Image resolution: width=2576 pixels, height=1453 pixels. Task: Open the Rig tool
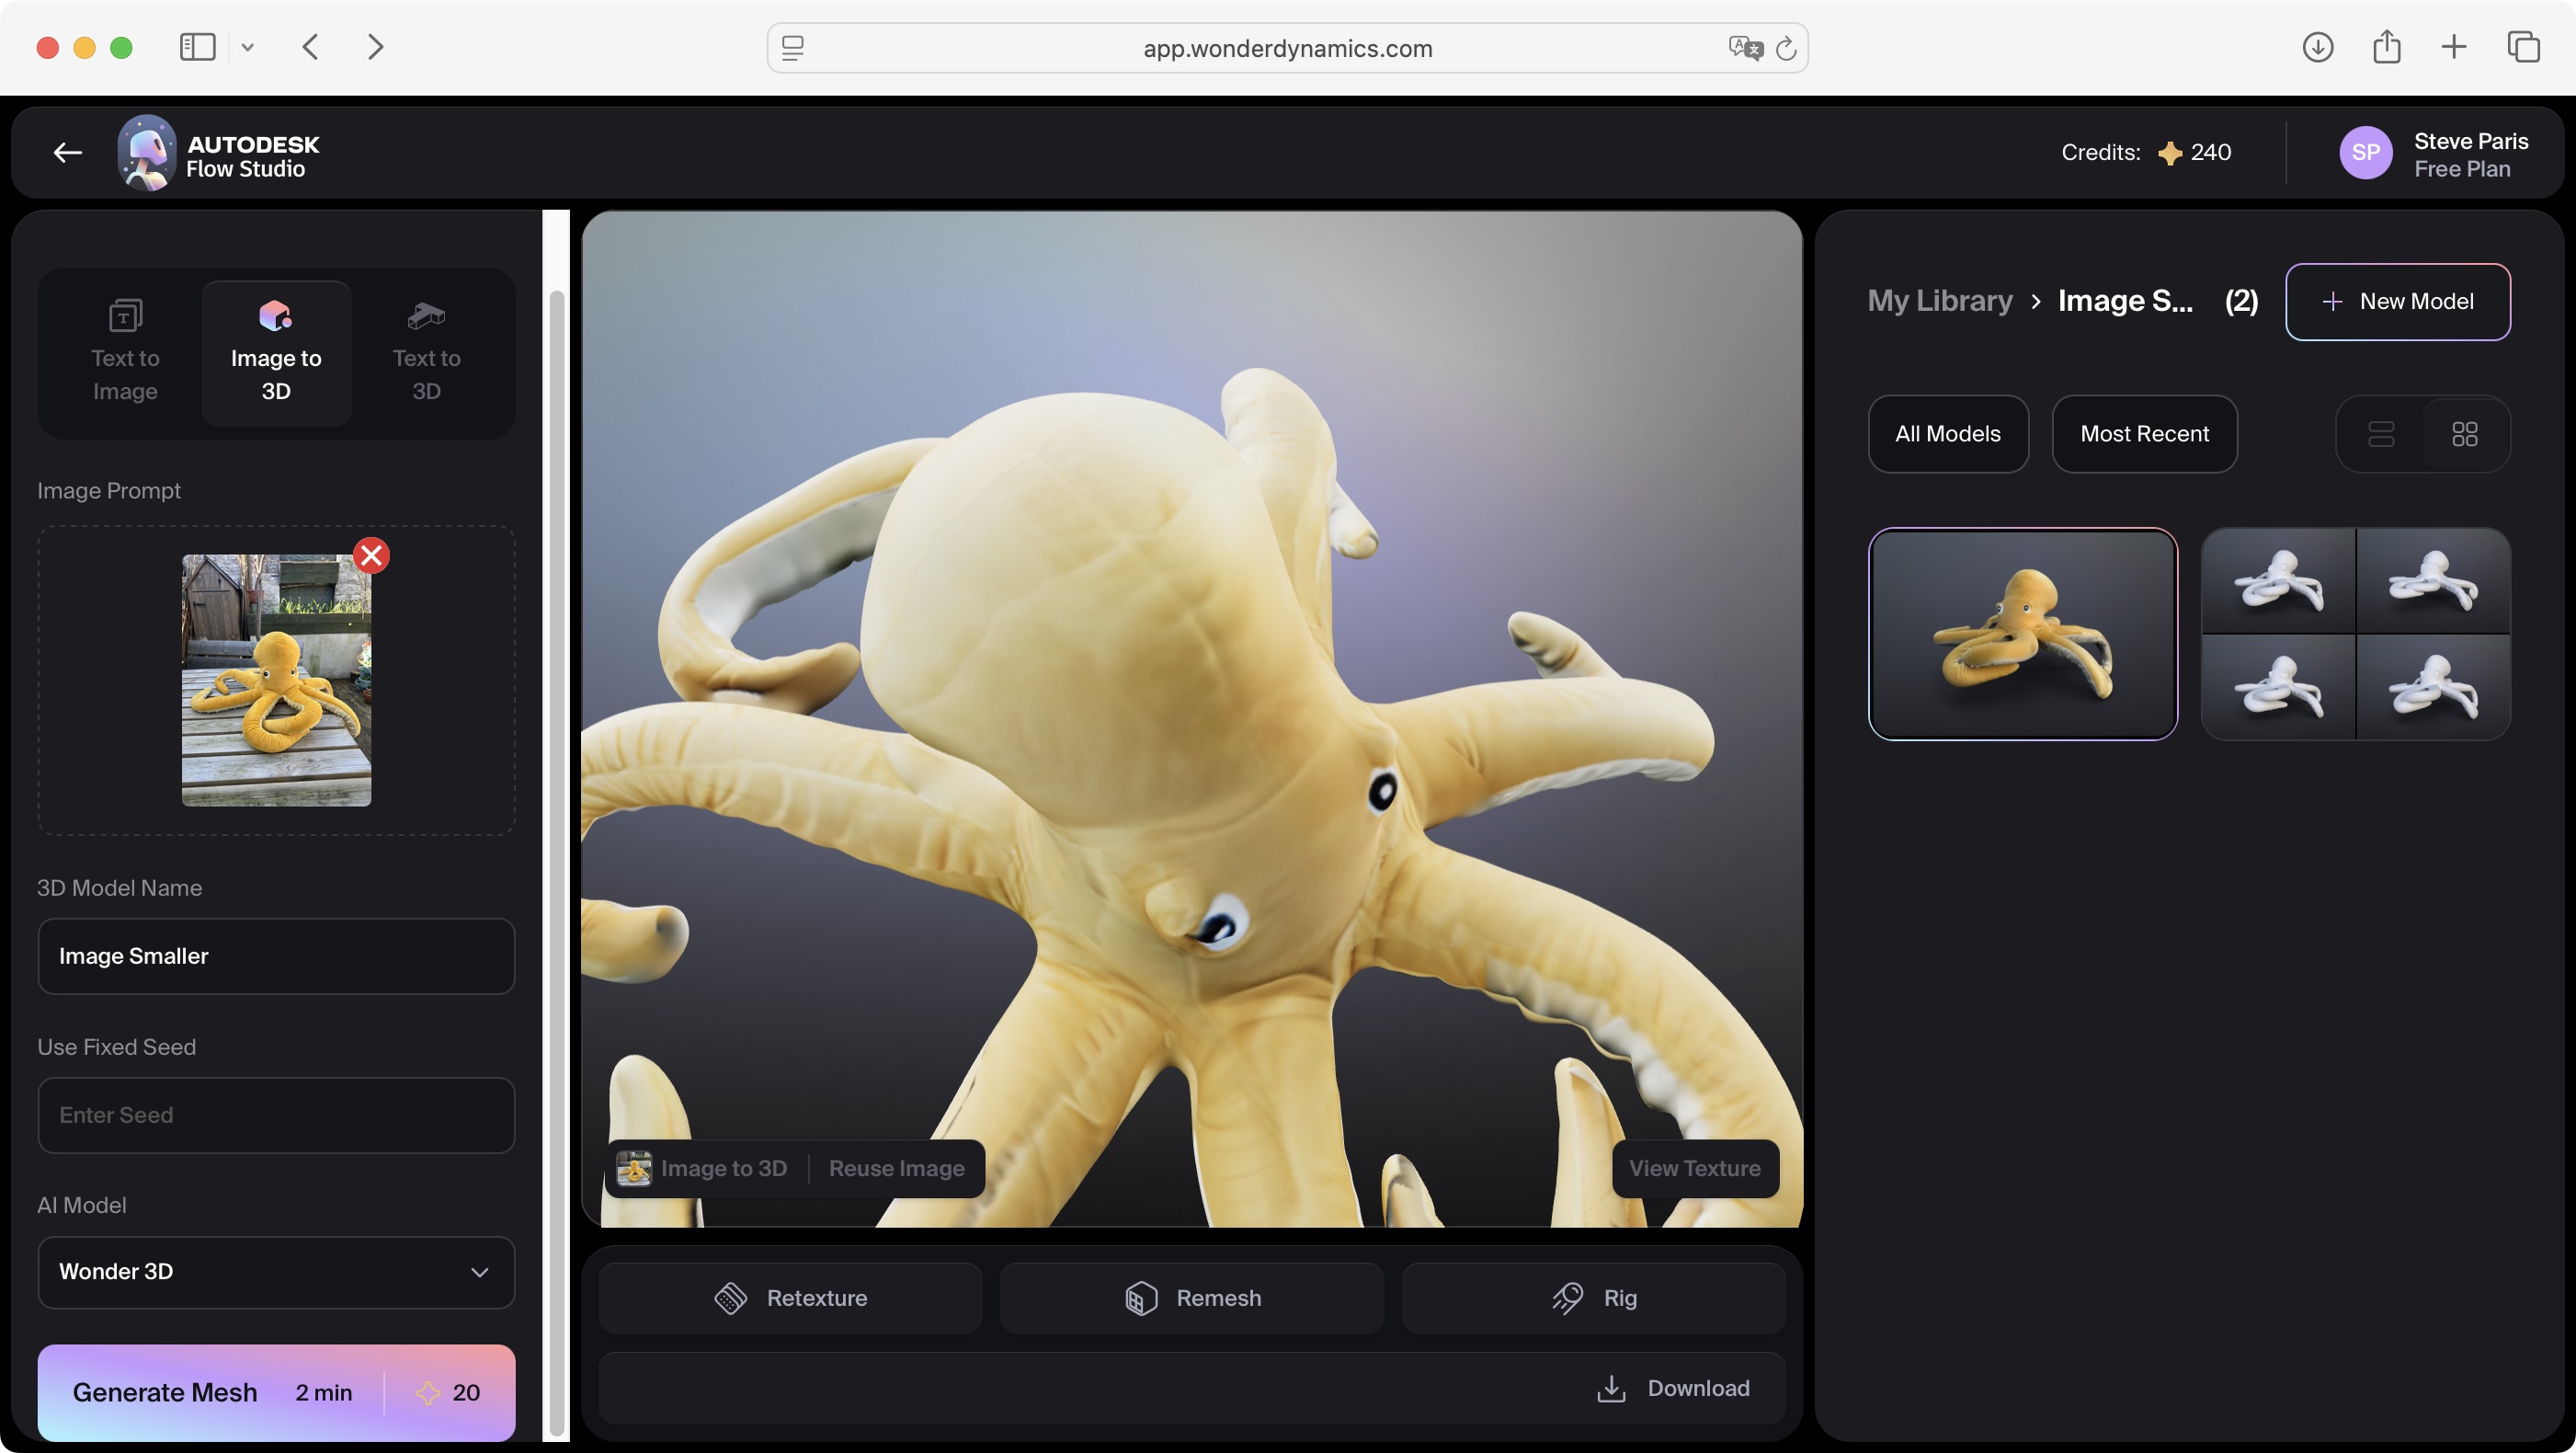click(1593, 1297)
